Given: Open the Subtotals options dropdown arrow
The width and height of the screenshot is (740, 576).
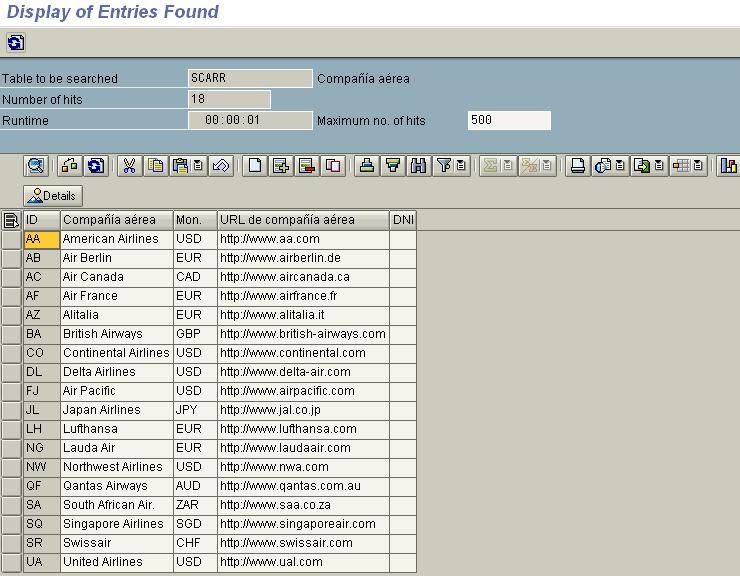Looking at the screenshot, I should click(x=547, y=166).
